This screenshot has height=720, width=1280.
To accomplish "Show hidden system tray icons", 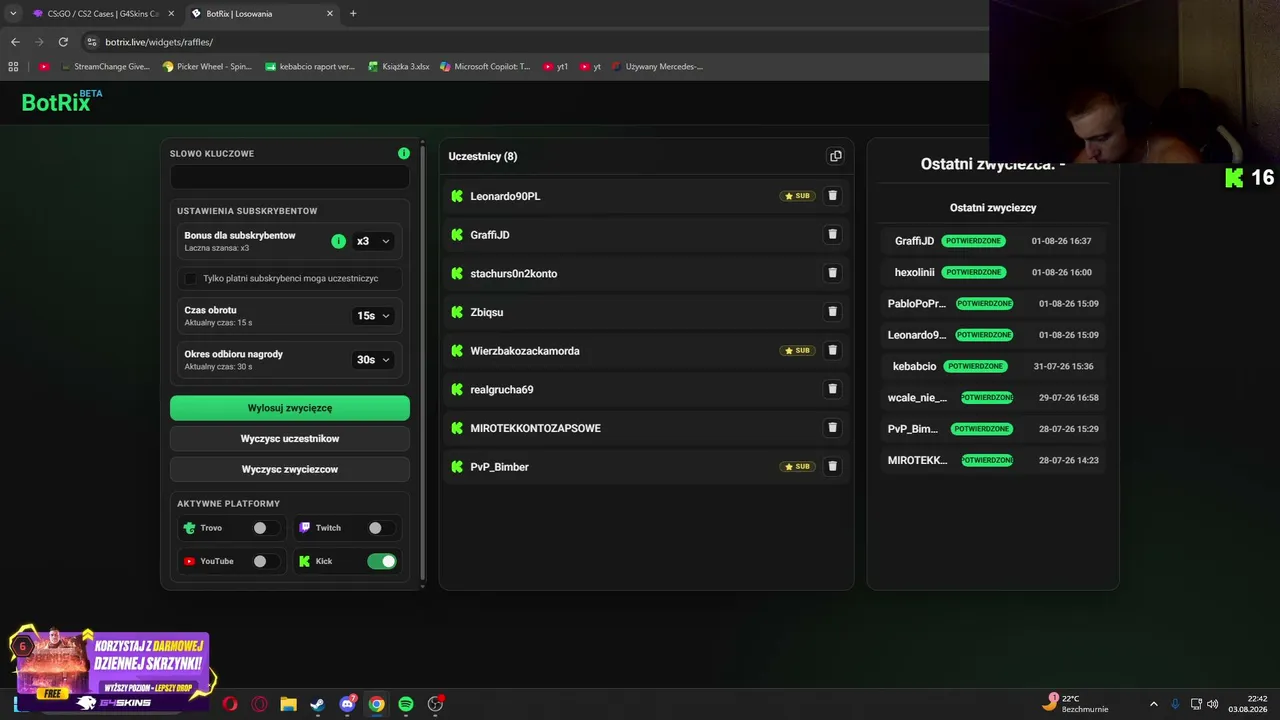I will click(1153, 704).
